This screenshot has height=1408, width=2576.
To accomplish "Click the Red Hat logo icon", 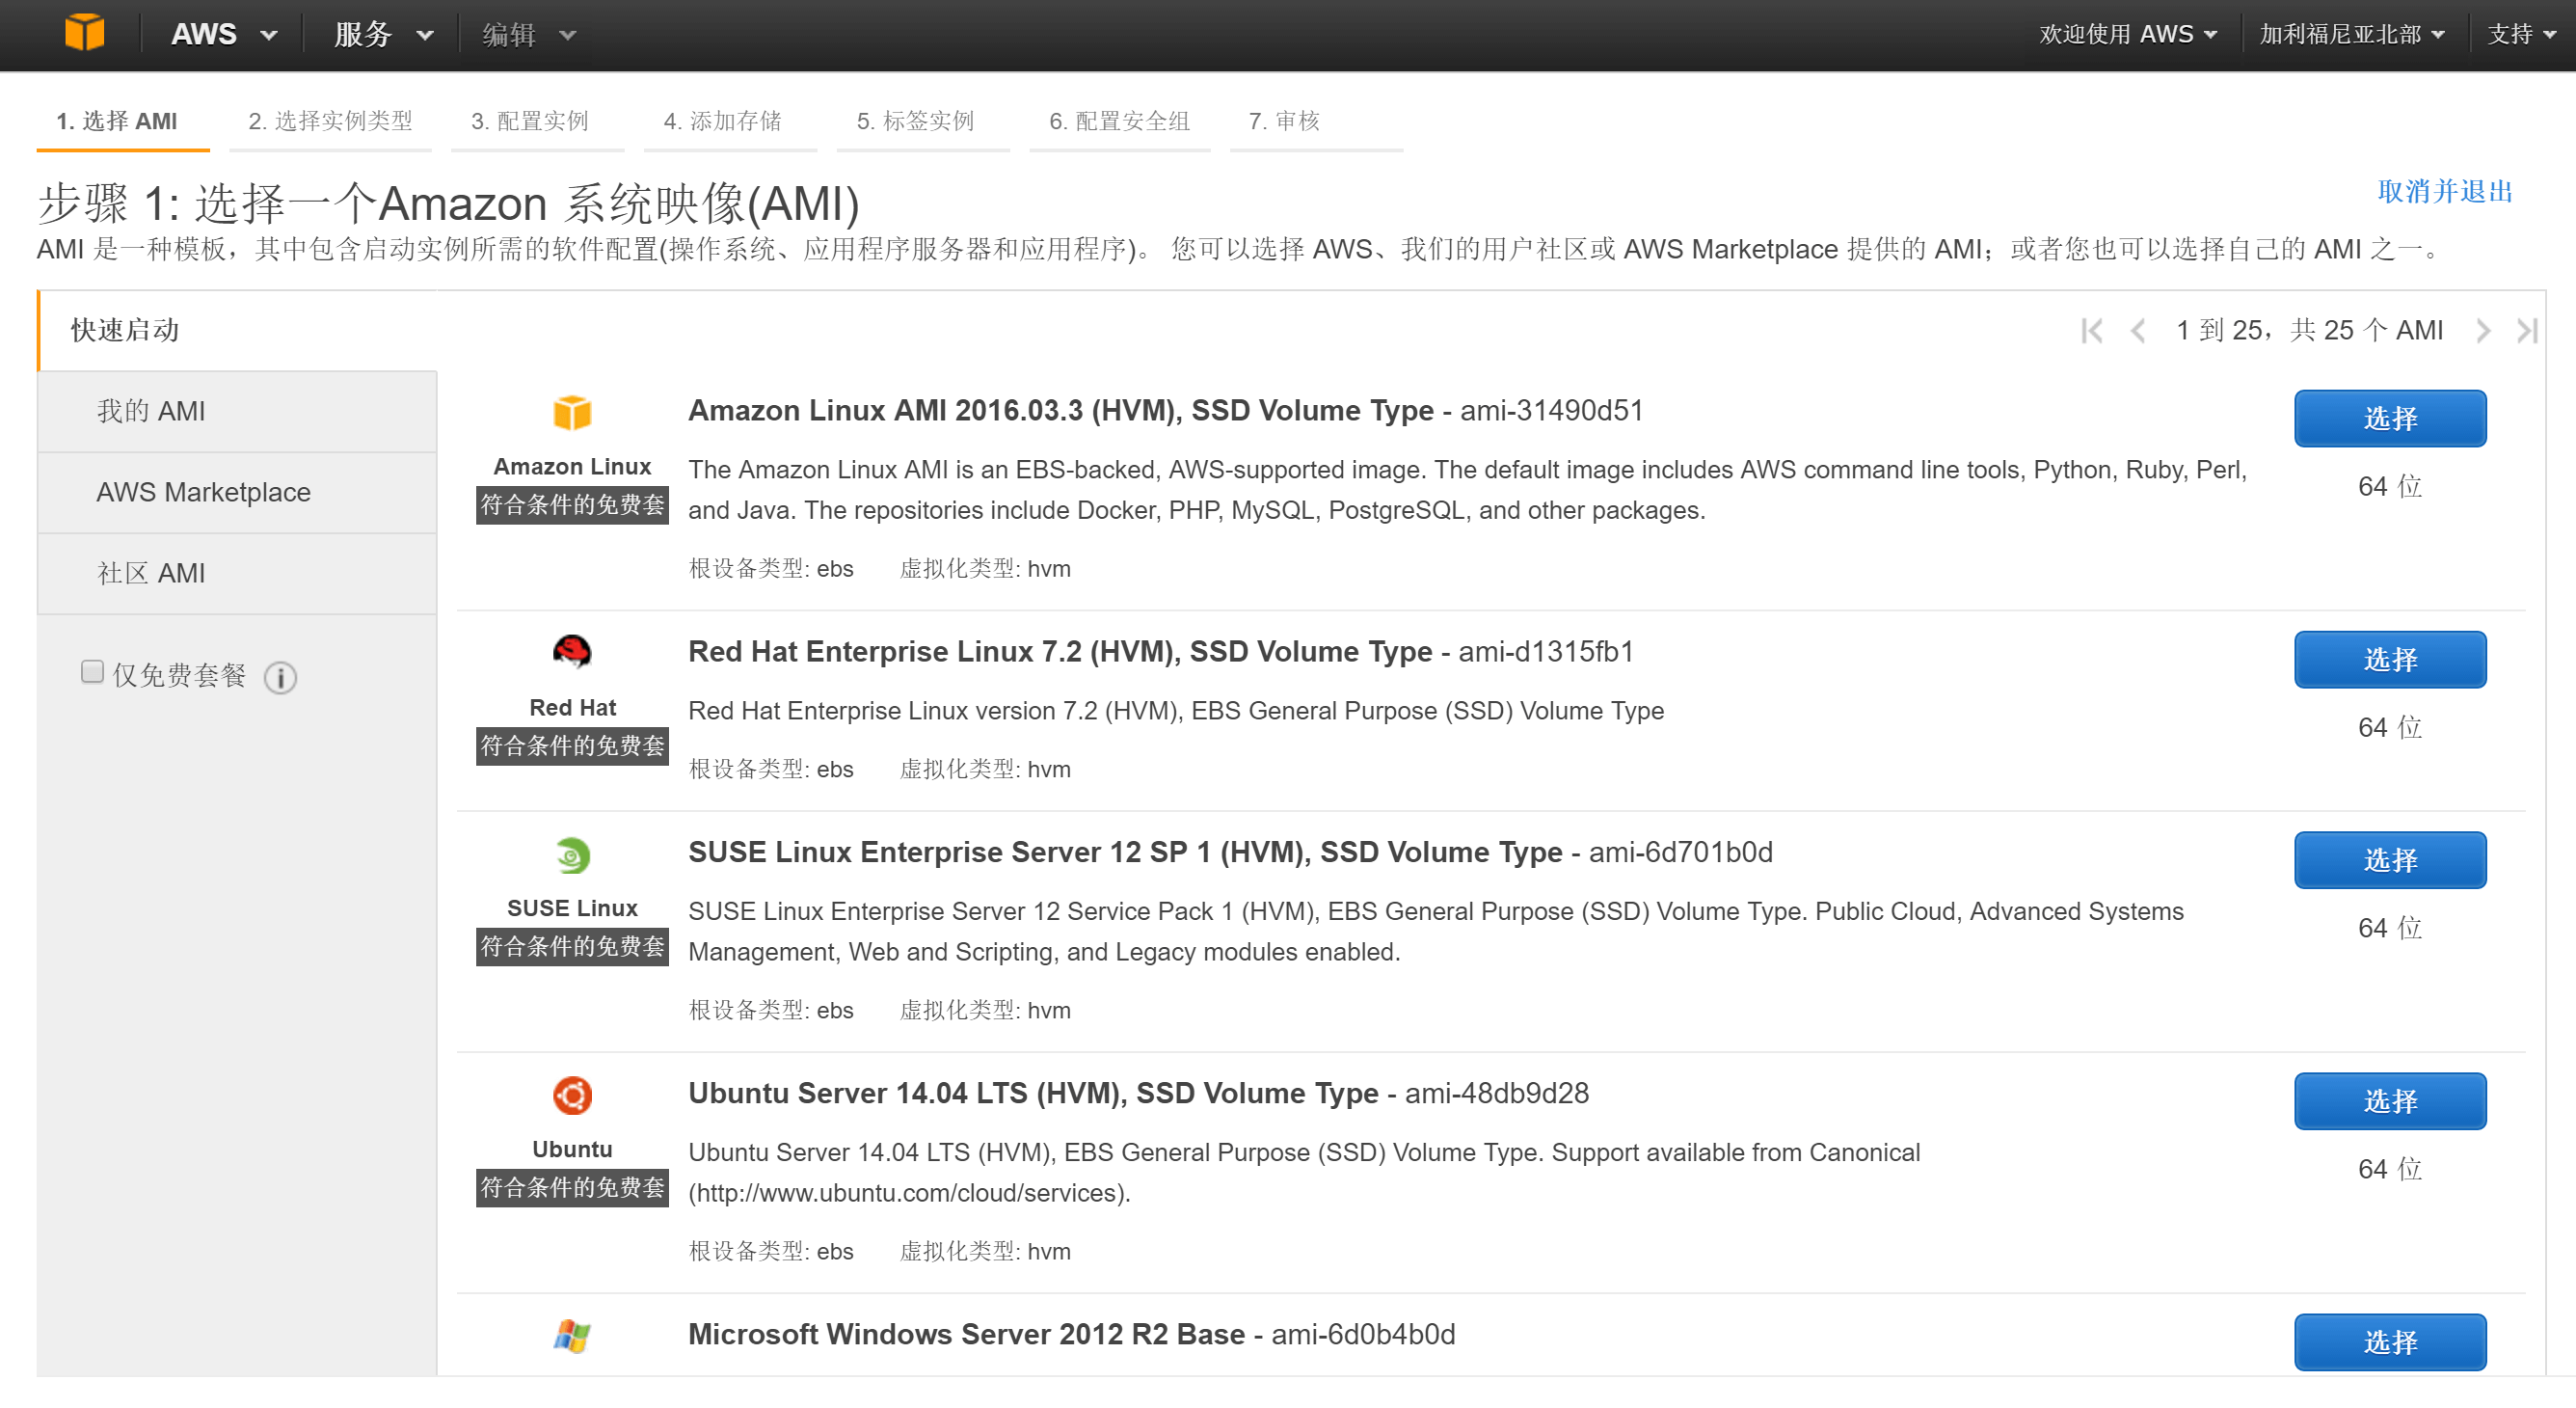I will [x=572, y=653].
